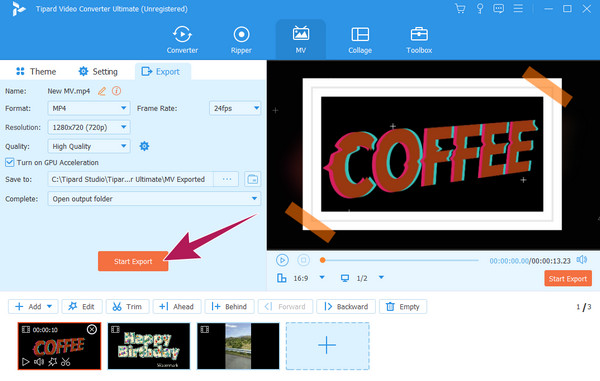The image size is (600, 381).
Task: Open the output folder icon
Action: pos(253,179)
